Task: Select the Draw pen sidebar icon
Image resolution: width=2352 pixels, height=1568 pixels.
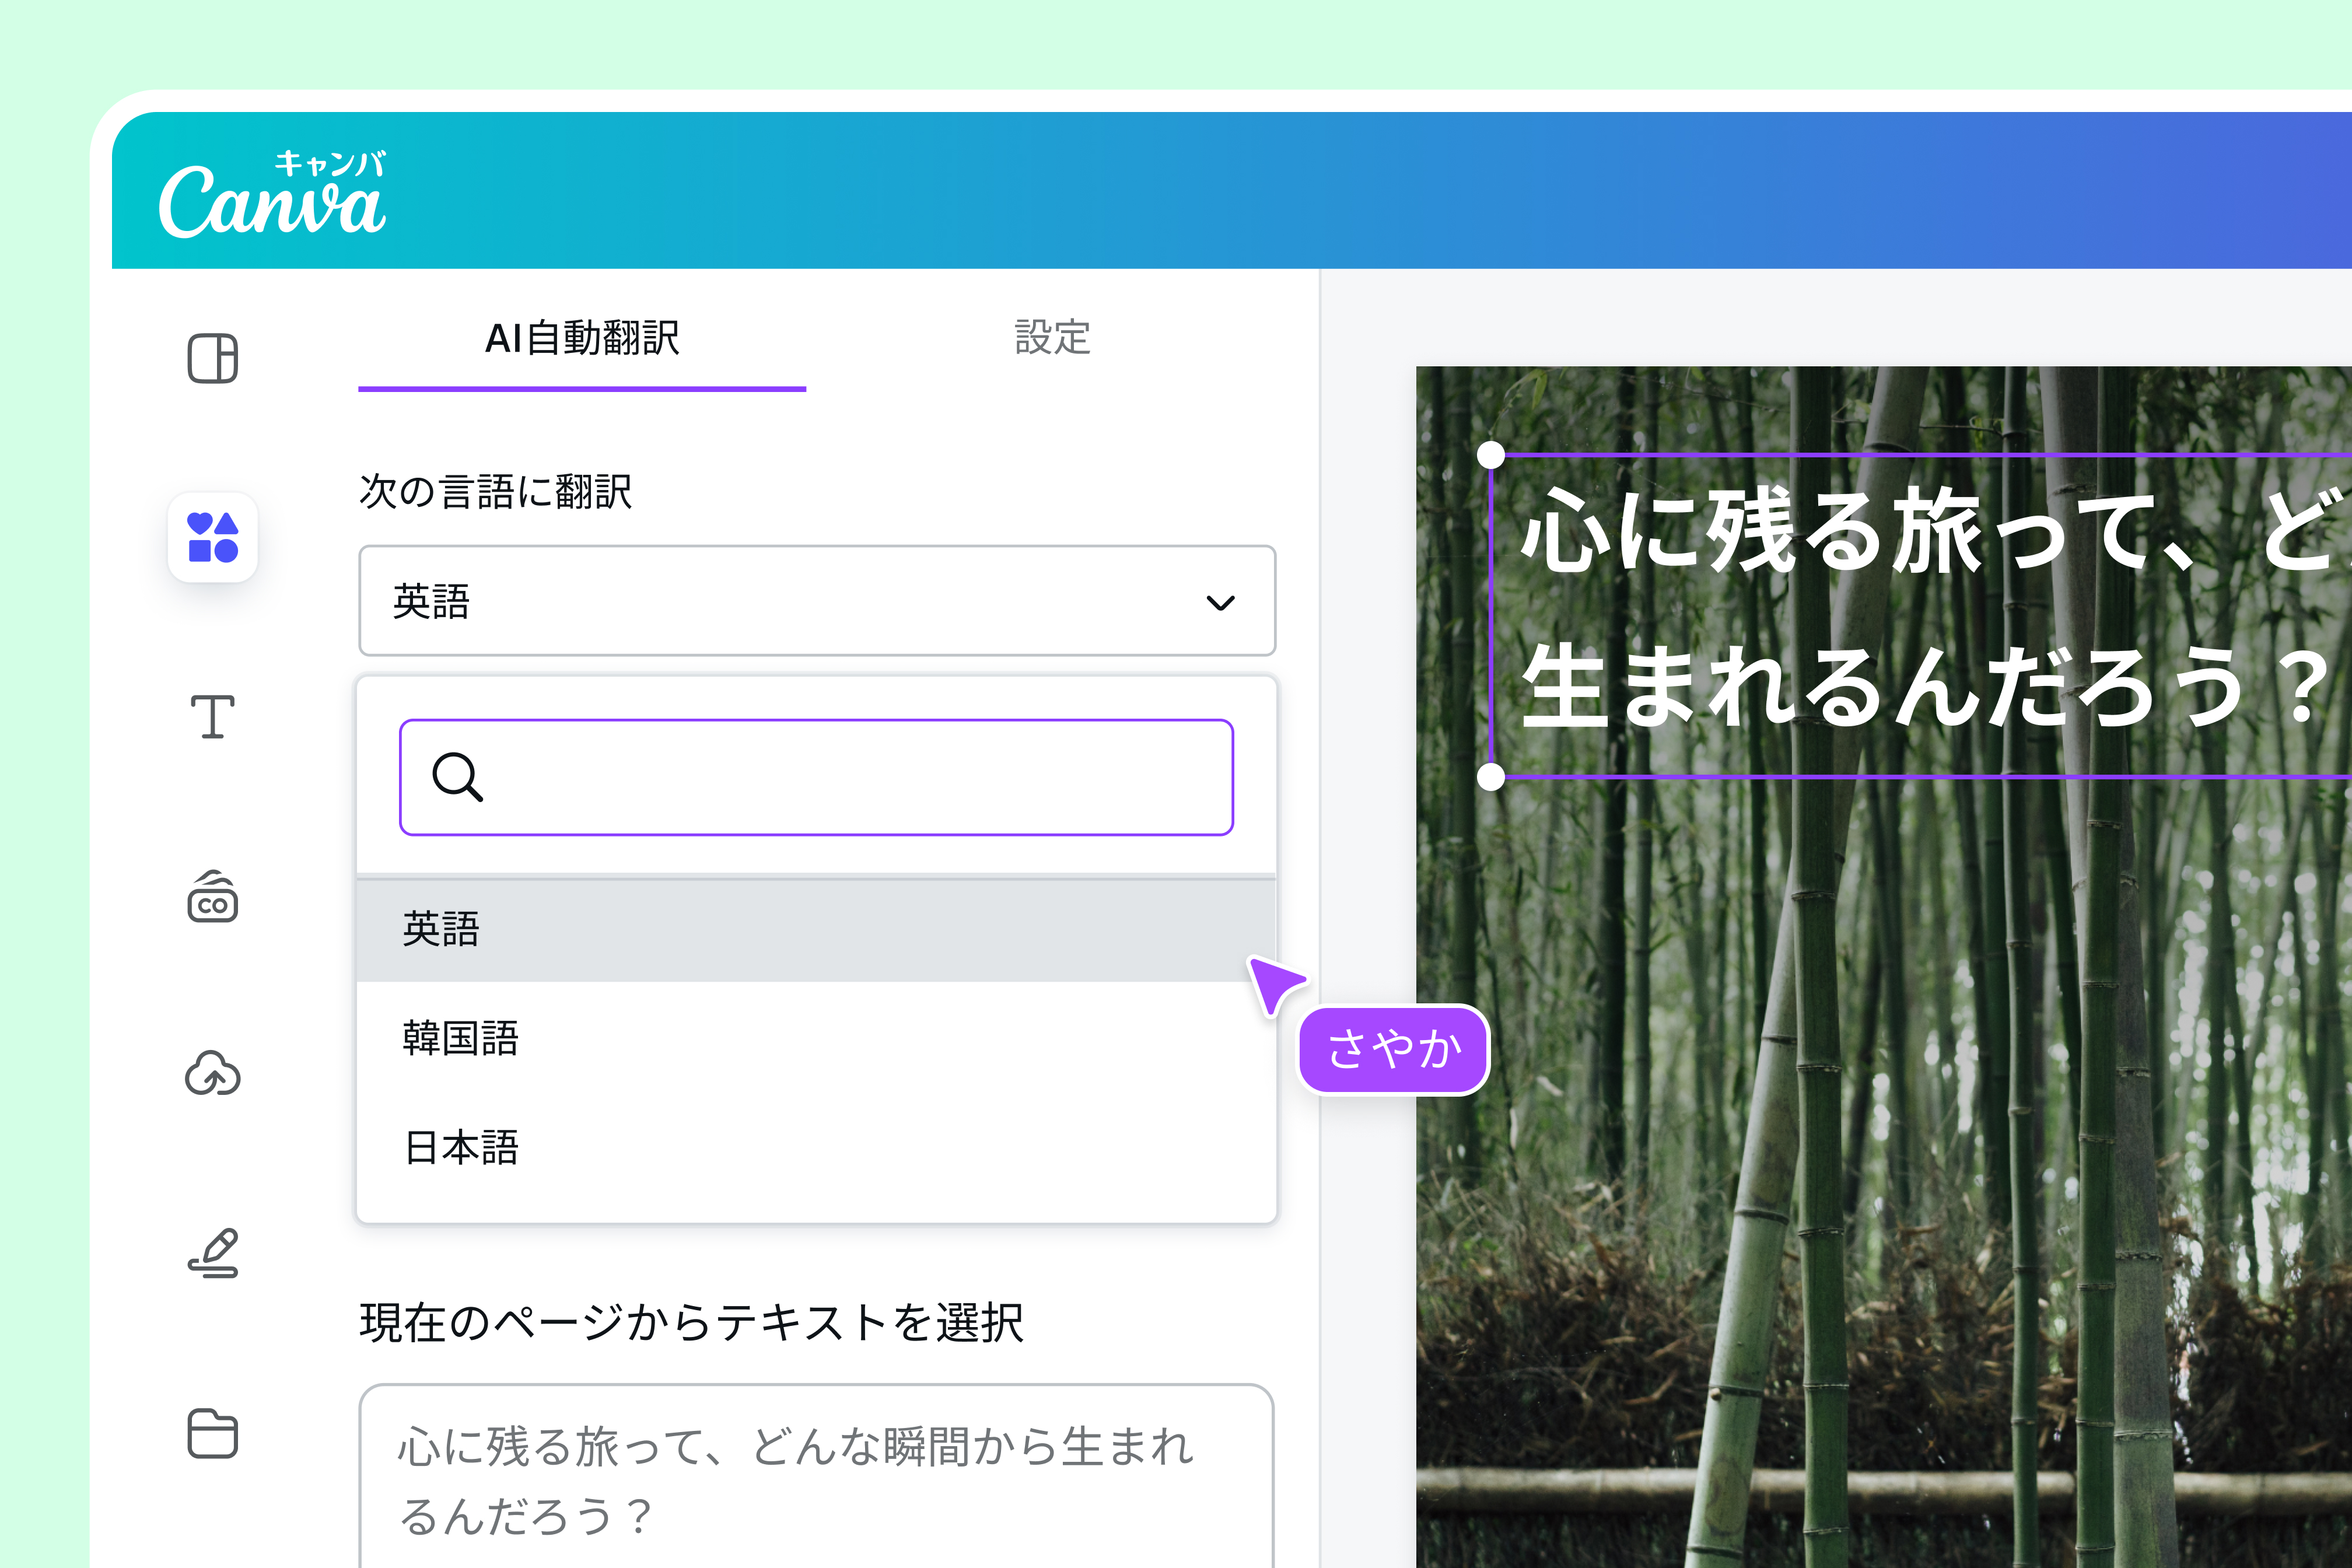Action: coord(213,1253)
